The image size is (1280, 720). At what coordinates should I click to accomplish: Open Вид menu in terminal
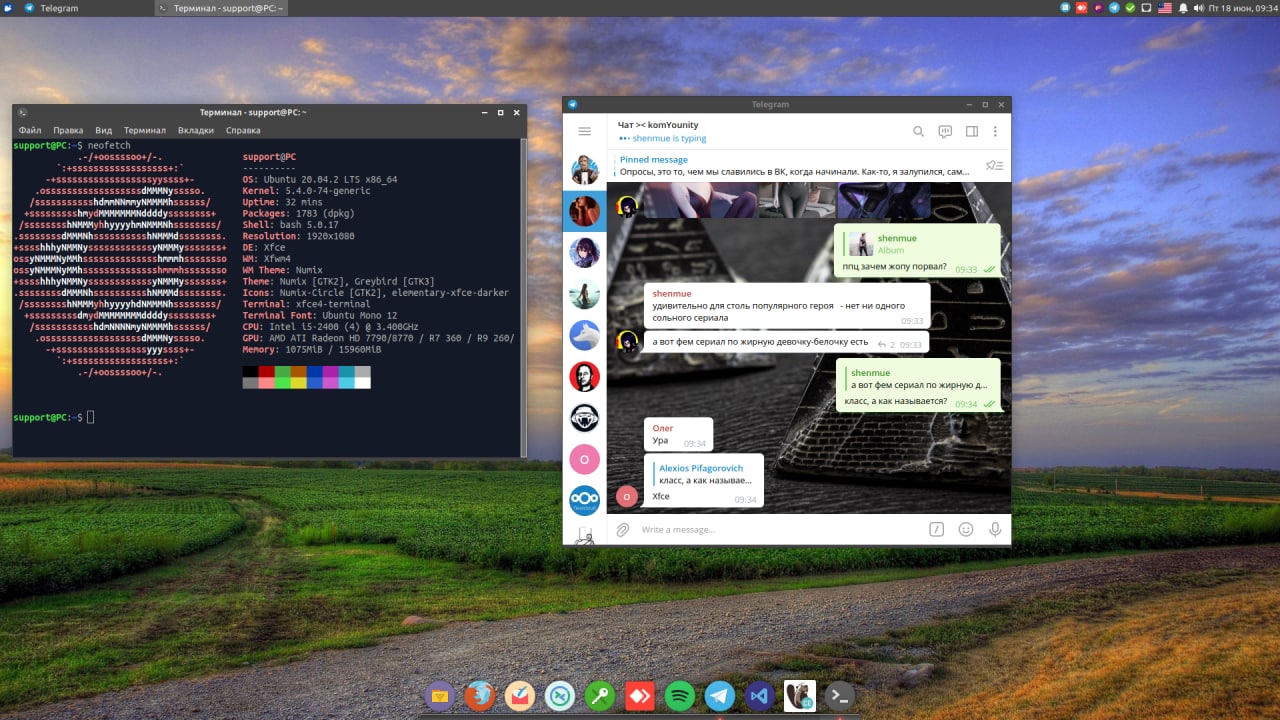click(104, 130)
